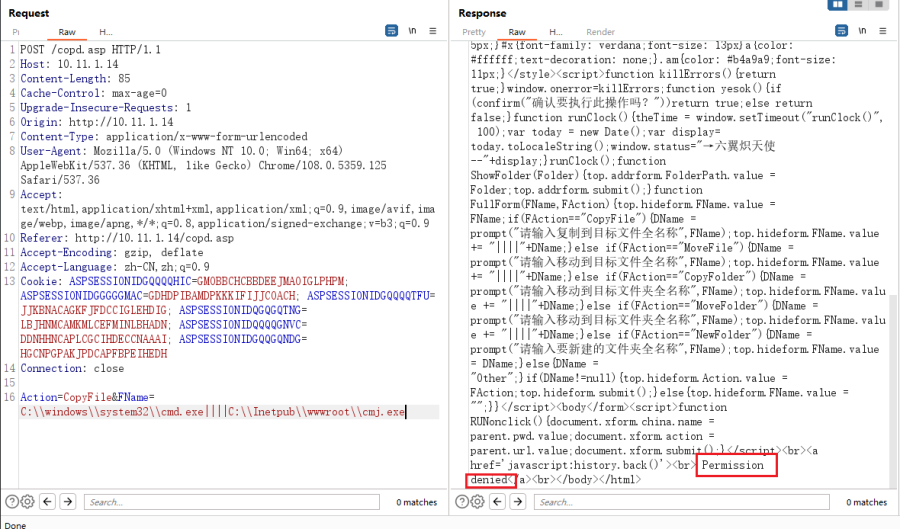Click the Accept-Language: zh-CN header line

[115, 267]
